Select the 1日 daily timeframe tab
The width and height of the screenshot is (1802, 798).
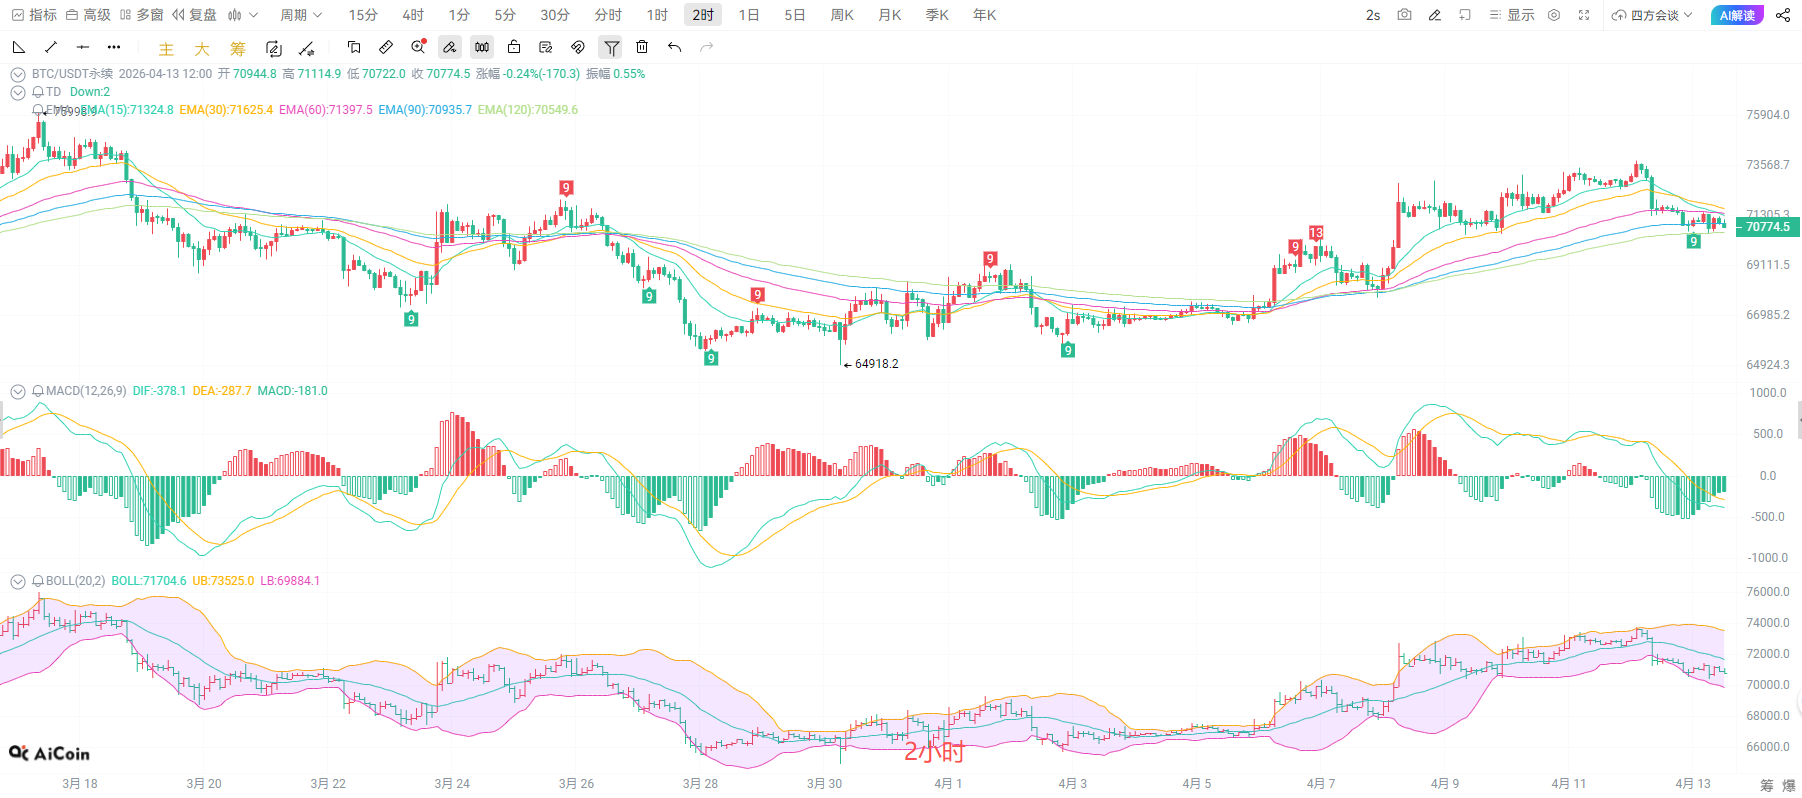(749, 15)
